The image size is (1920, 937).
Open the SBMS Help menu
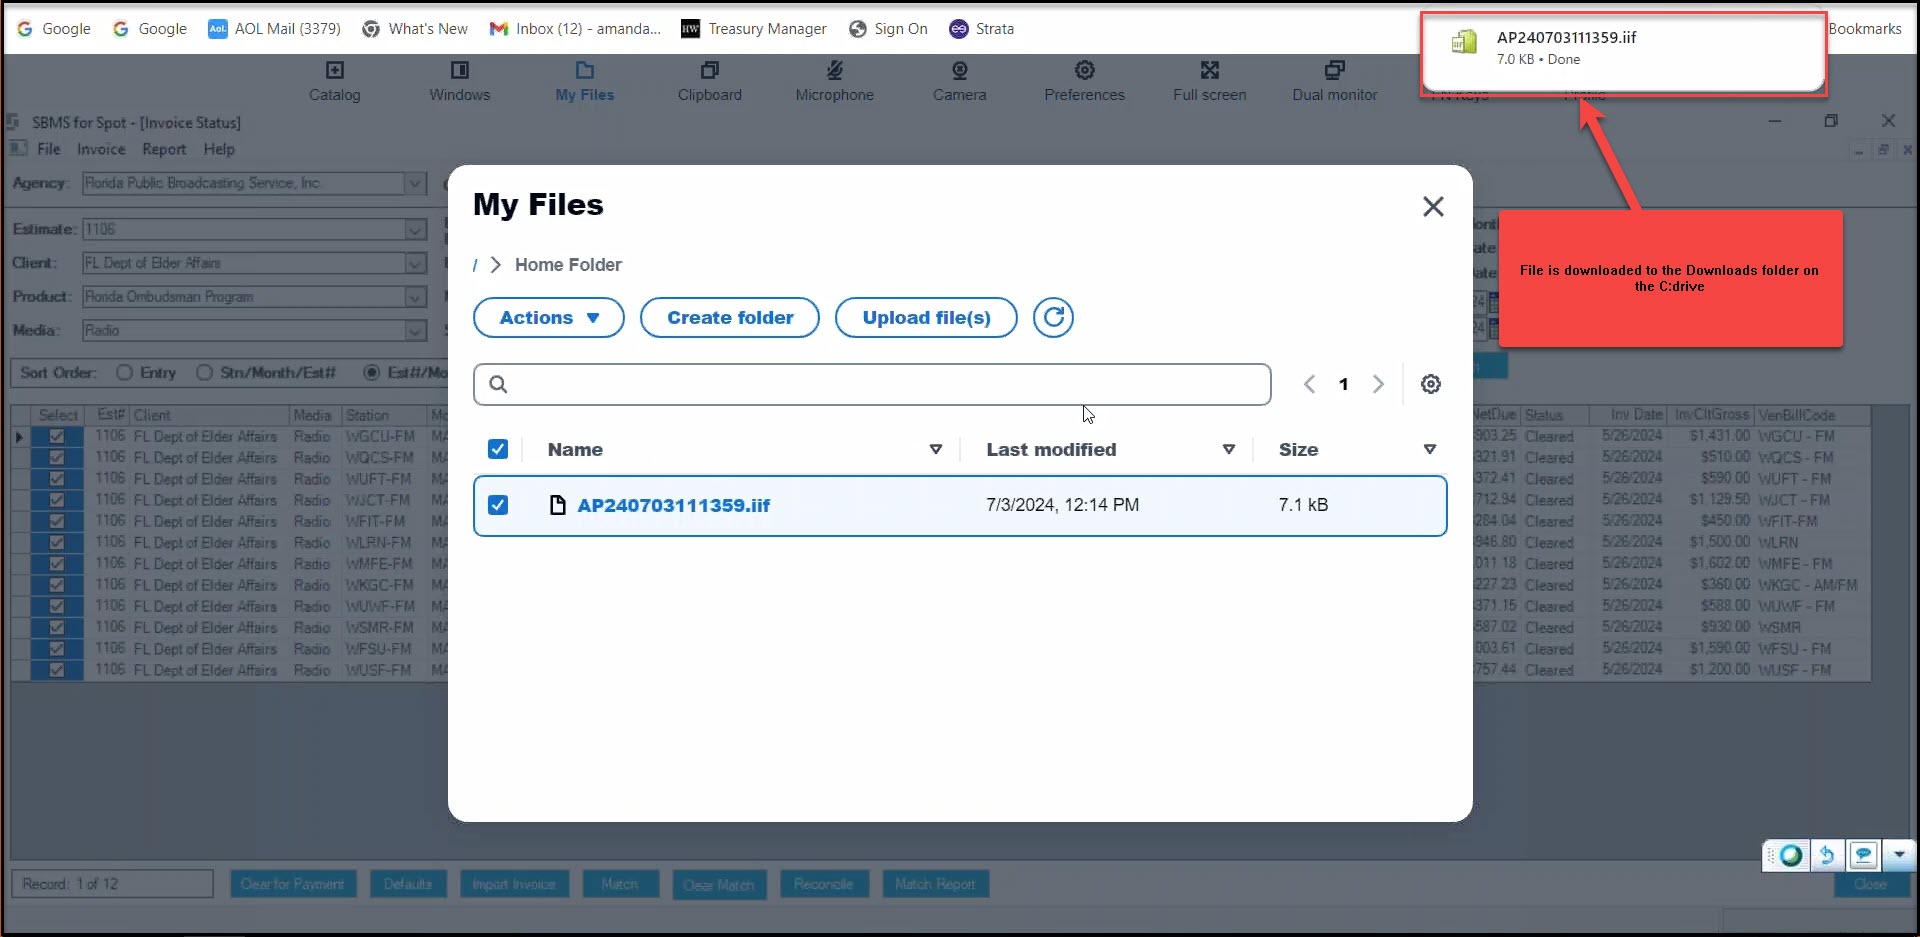[x=219, y=149]
